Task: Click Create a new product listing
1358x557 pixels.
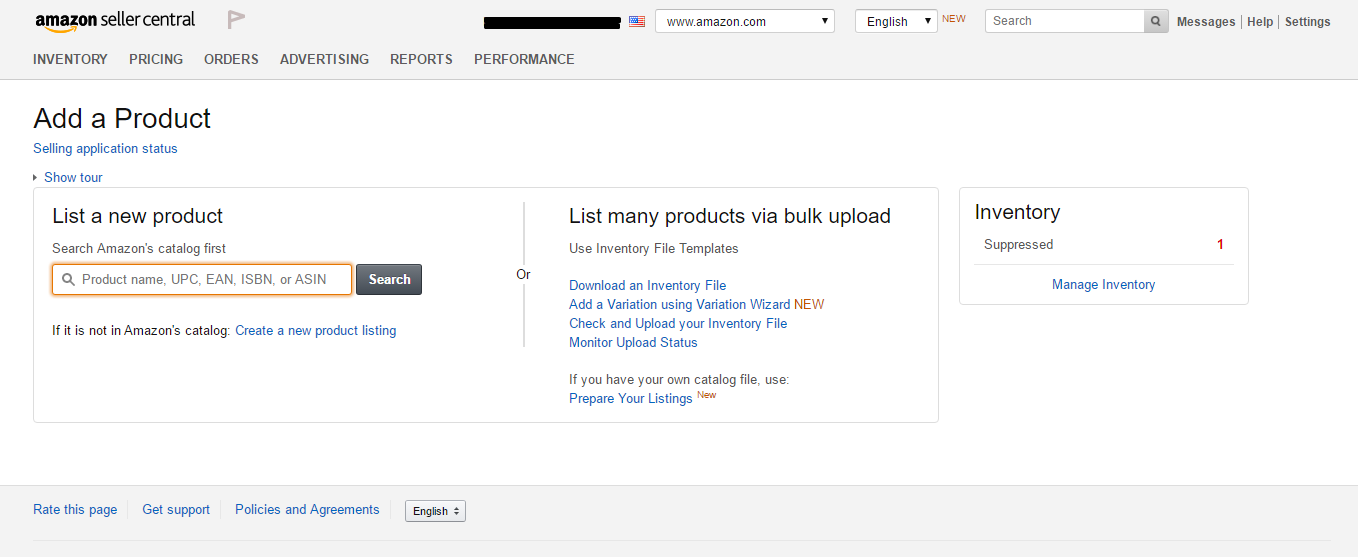Action: (x=315, y=330)
